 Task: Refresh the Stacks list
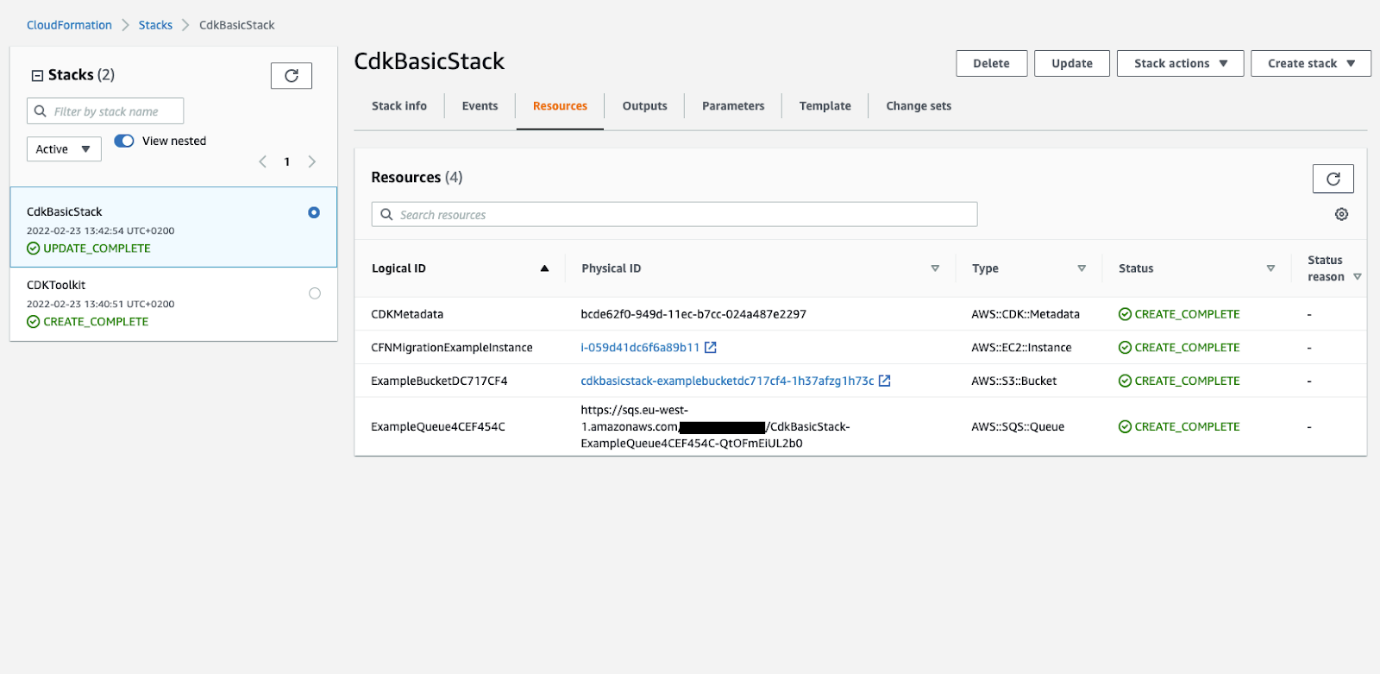pos(291,75)
